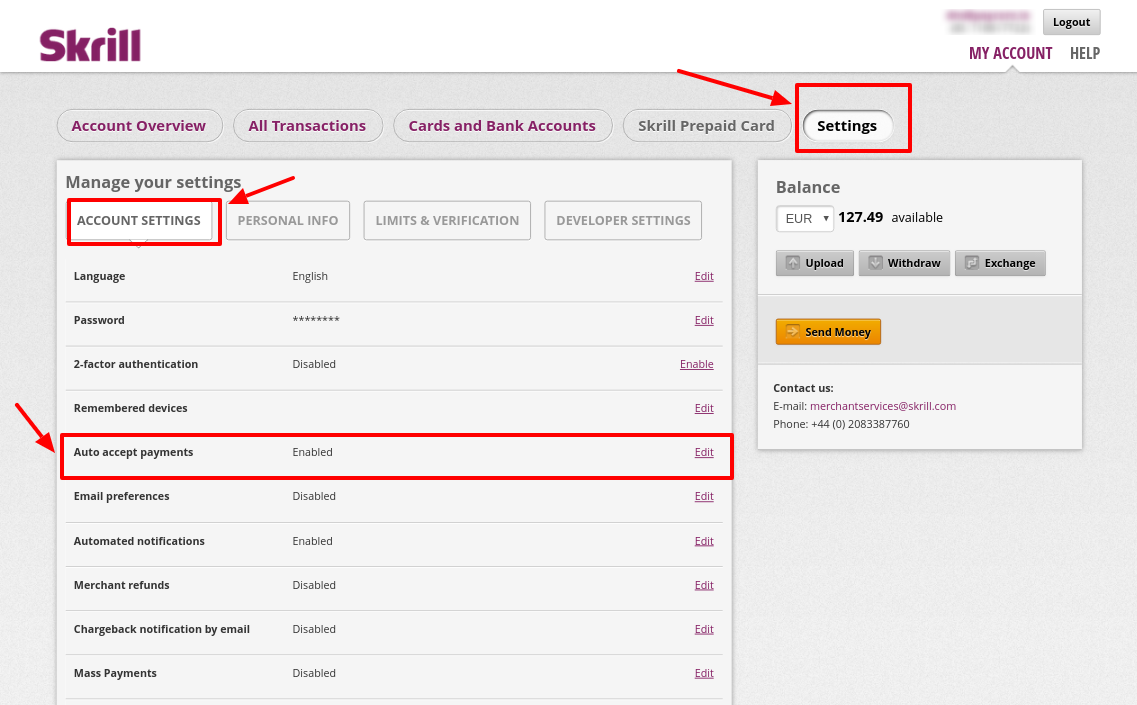
Task: Click the Balance heading
Action: pos(808,187)
